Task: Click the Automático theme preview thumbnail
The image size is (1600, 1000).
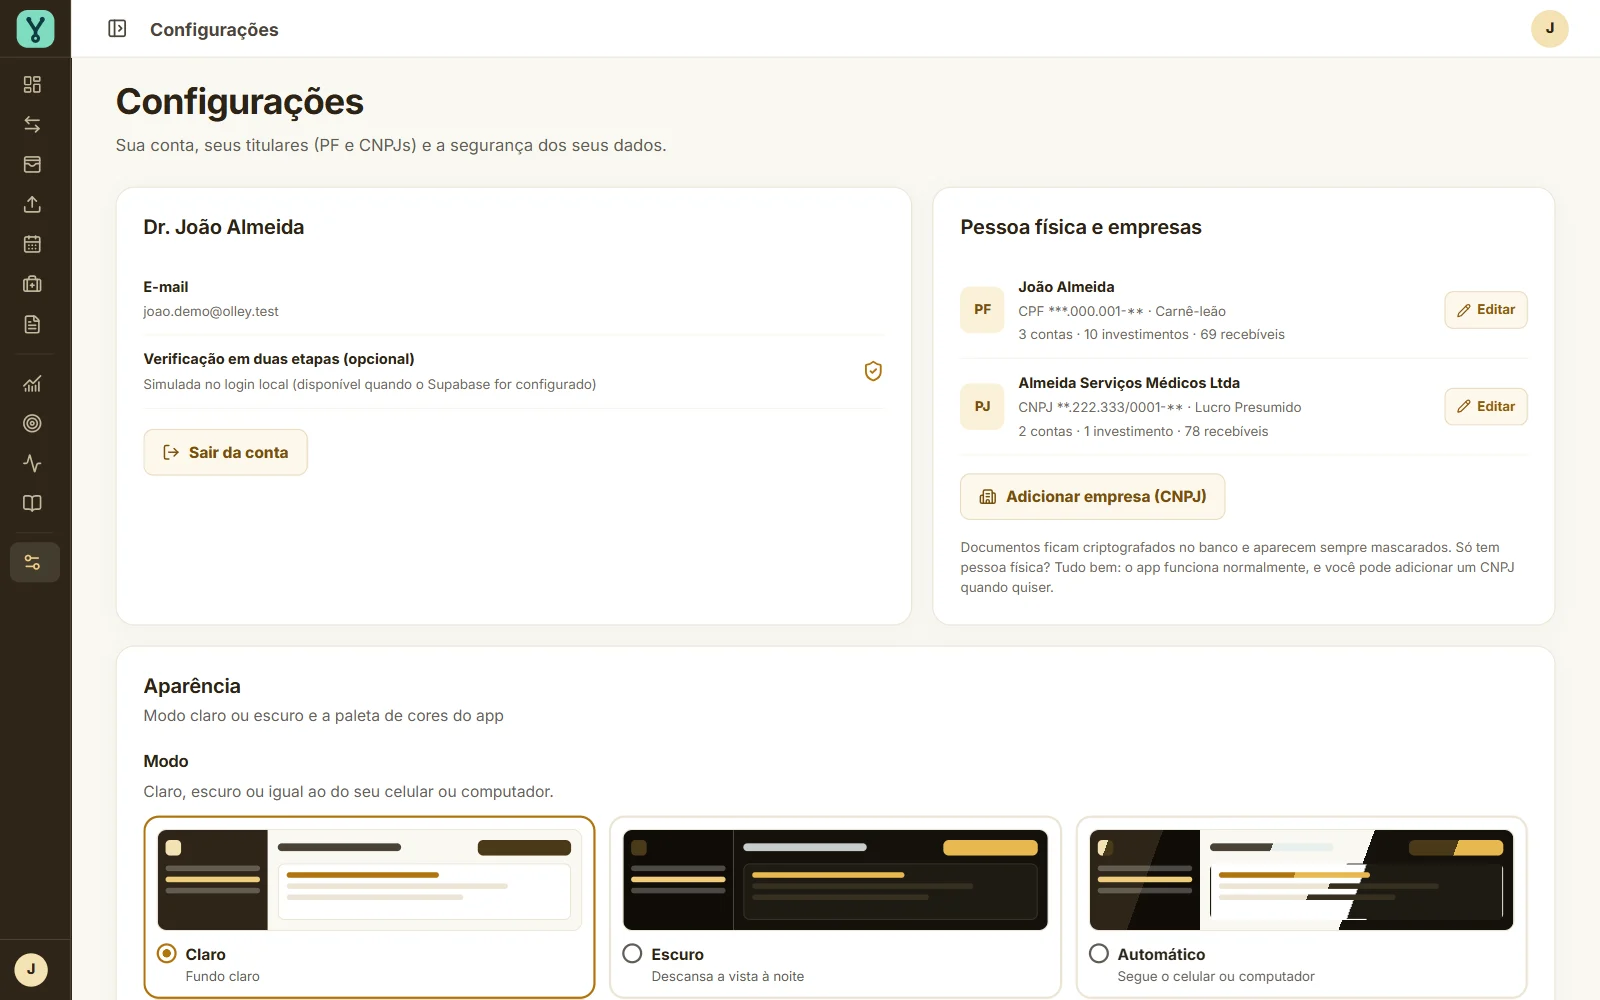Action: coord(1301,880)
